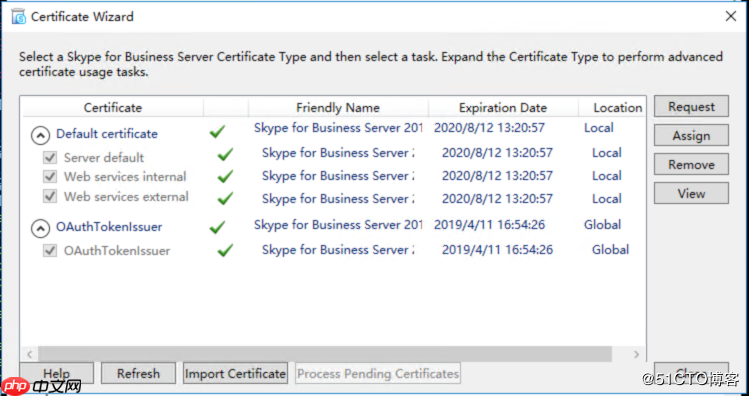
Task: Select the Default certificate tree item
Action: (107, 134)
